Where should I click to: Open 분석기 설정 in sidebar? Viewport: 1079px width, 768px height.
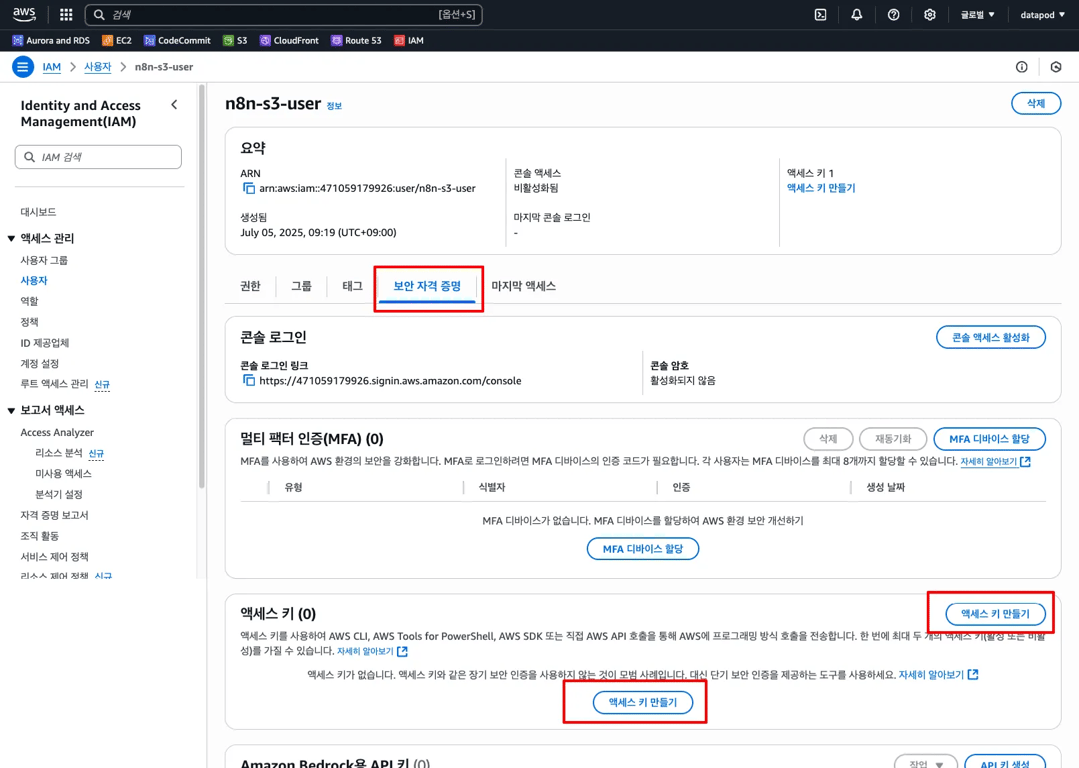click(58, 494)
